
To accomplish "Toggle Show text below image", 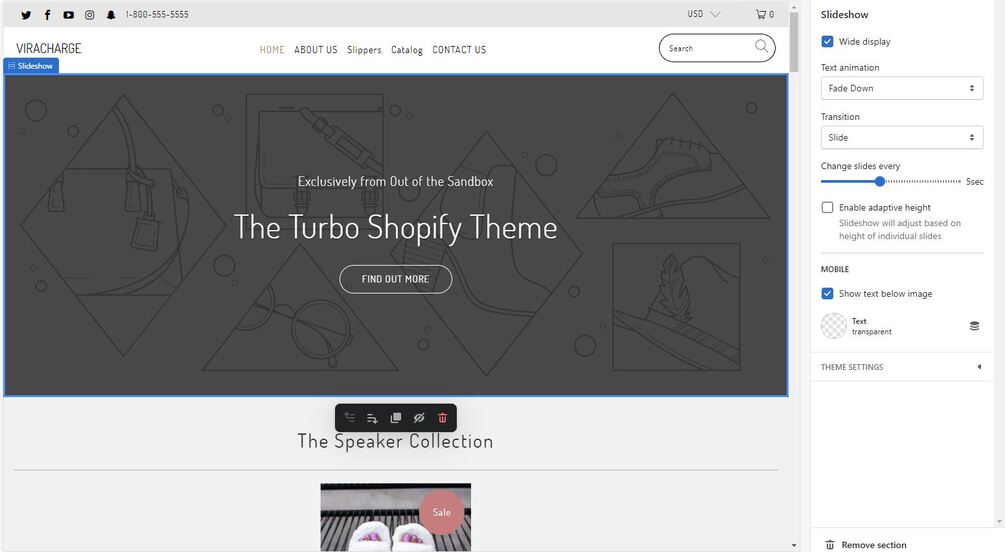I will [827, 293].
